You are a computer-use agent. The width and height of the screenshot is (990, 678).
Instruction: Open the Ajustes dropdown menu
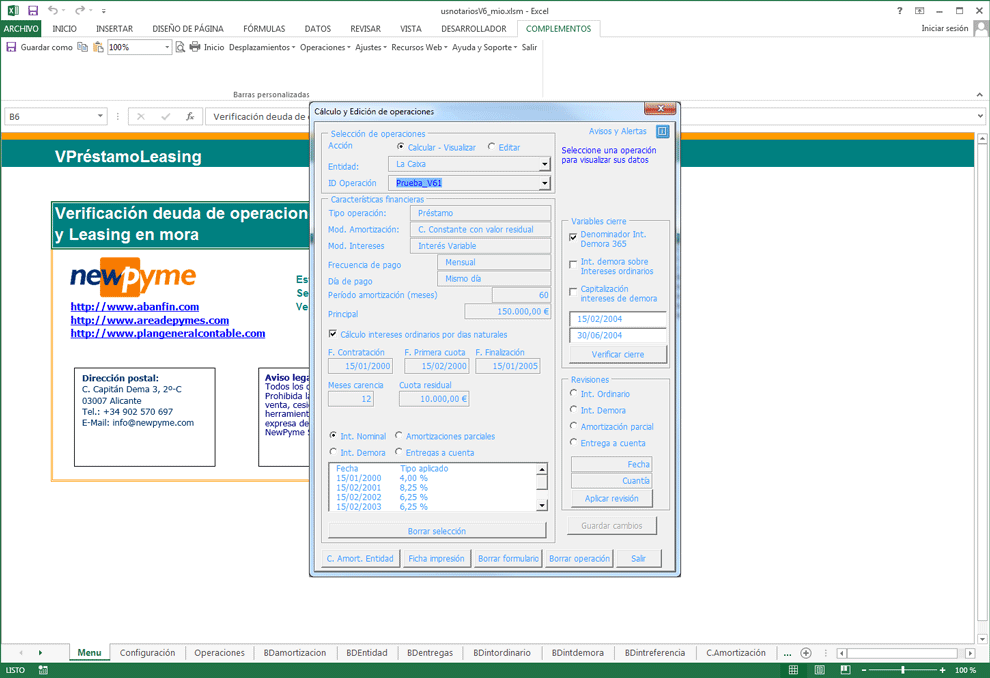[371, 47]
